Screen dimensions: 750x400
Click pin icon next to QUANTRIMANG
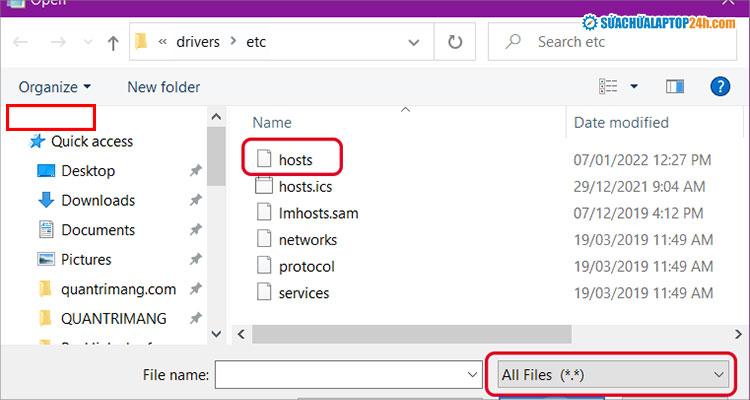pos(195,318)
